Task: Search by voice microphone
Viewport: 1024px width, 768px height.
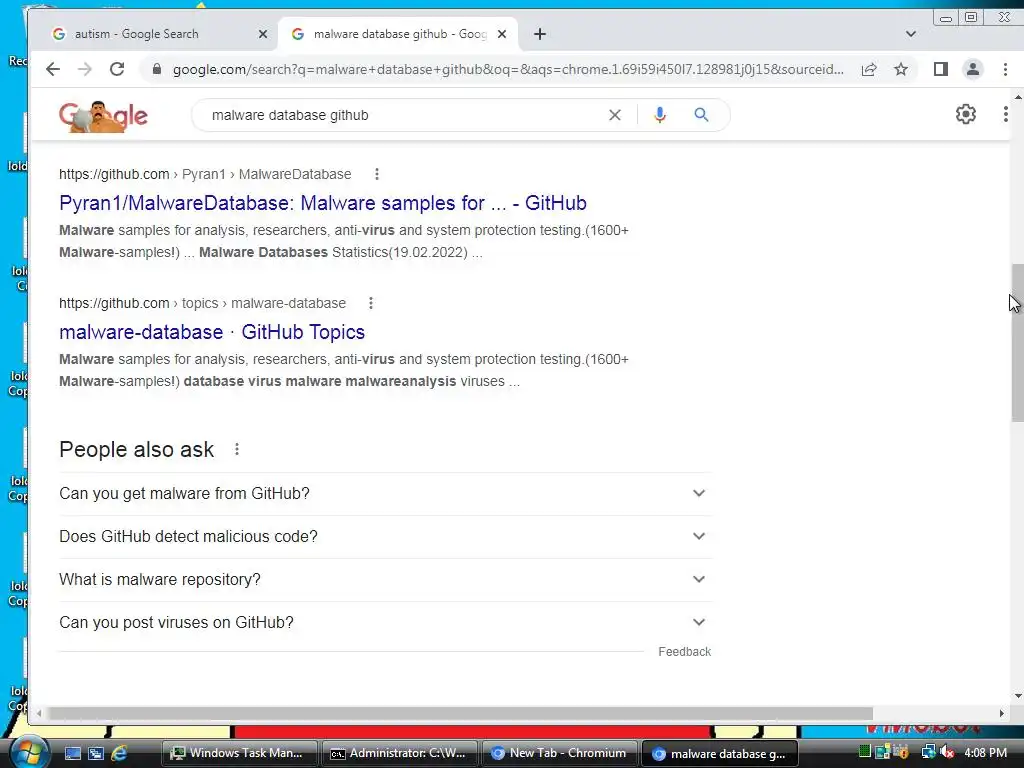Action: click(660, 115)
